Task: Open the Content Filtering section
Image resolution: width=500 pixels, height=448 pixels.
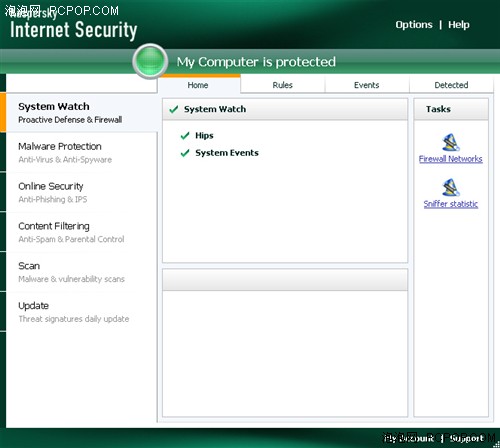Action: pyautogui.click(x=81, y=232)
